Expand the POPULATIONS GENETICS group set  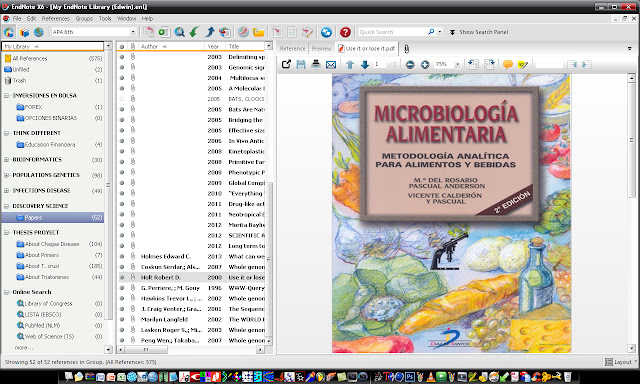[x=7, y=175]
